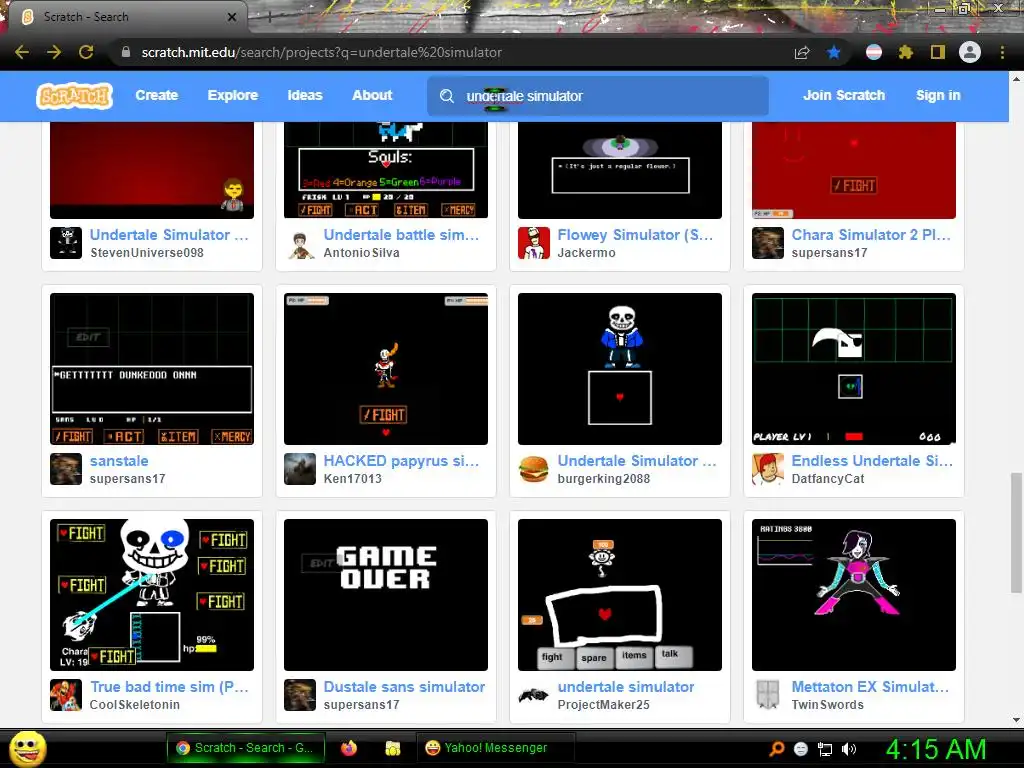Click the magnifier icon in system tray

click(x=776, y=749)
